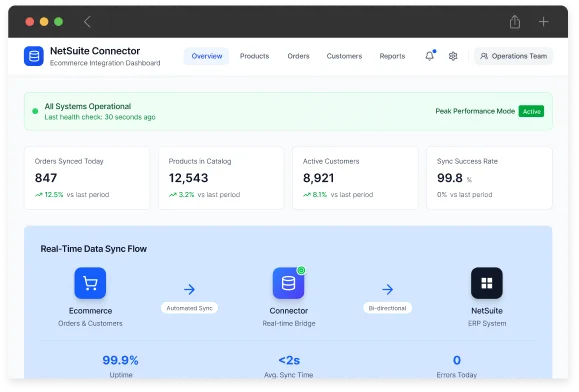Image resolution: width=579 pixels, height=392 pixels.
Task: Maximize the window with green button
Action: click(x=58, y=22)
